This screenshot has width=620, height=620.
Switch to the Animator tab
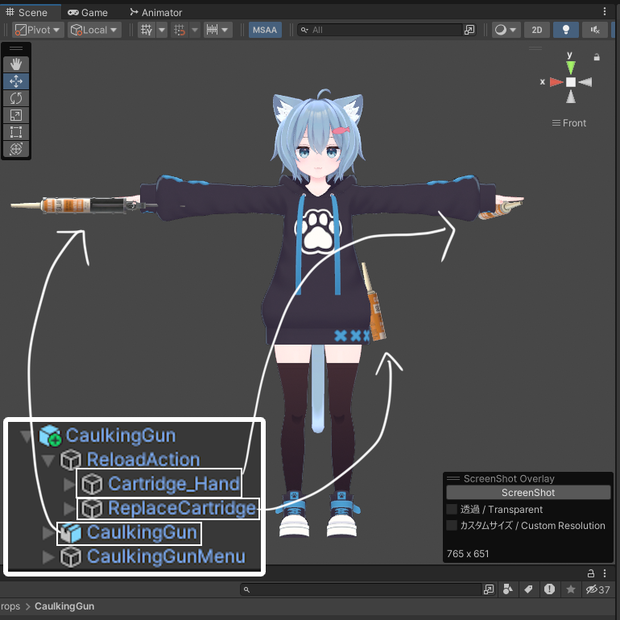156,13
